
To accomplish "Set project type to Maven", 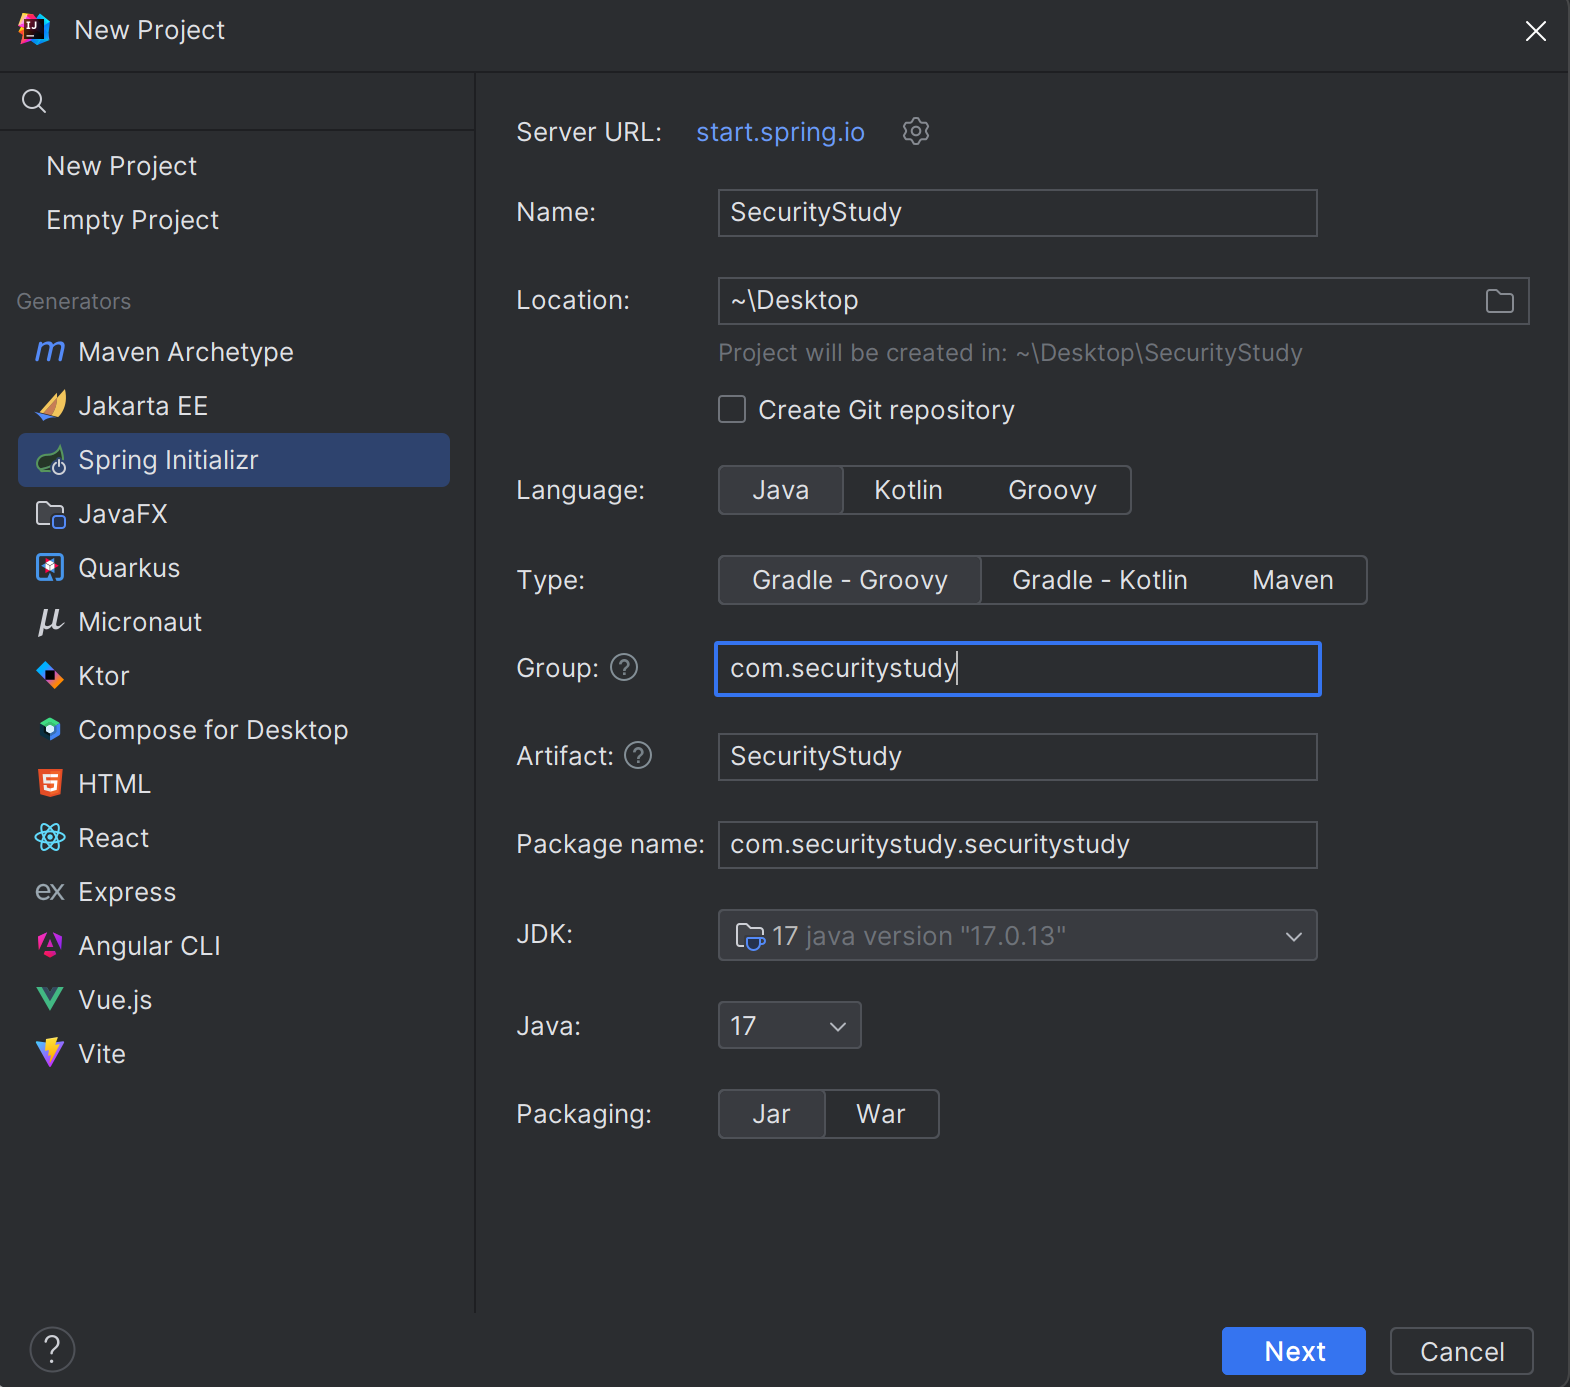I will [1292, 580].
